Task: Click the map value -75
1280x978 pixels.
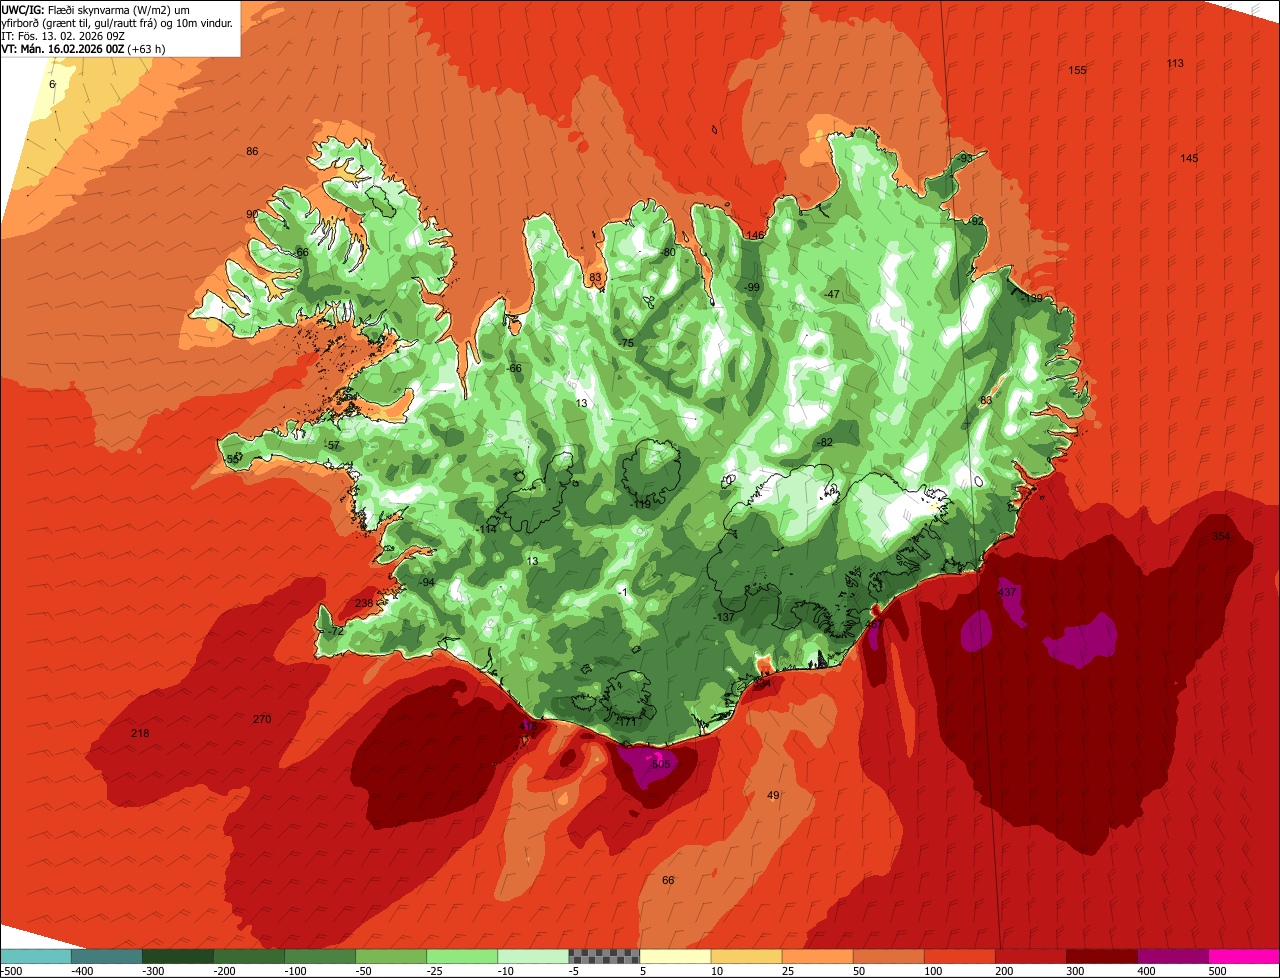Action: 626,343
